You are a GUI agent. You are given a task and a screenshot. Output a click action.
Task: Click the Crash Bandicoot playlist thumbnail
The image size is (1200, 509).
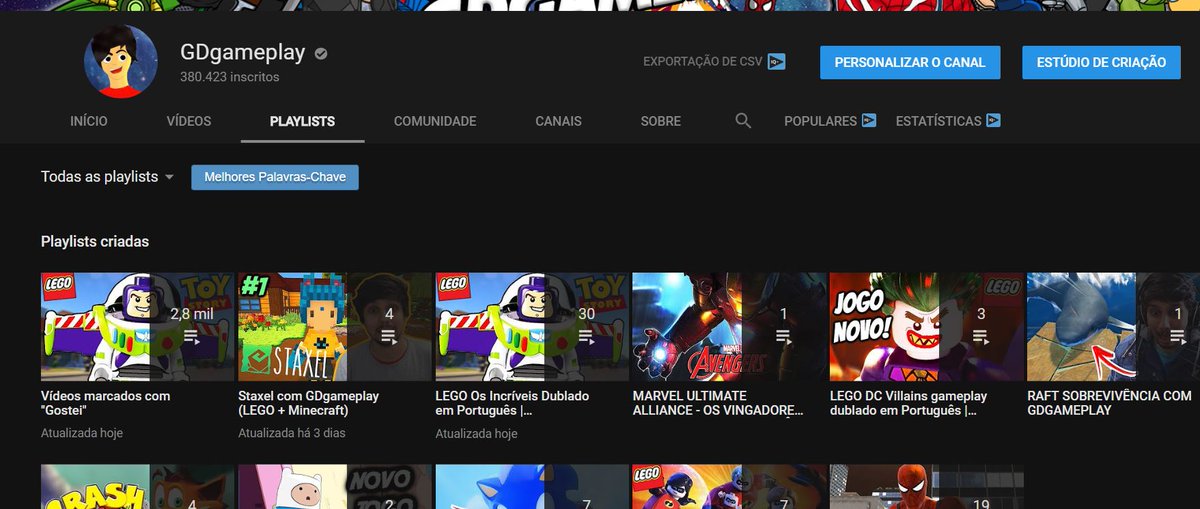pyautogui.click(x=138, y=486)
